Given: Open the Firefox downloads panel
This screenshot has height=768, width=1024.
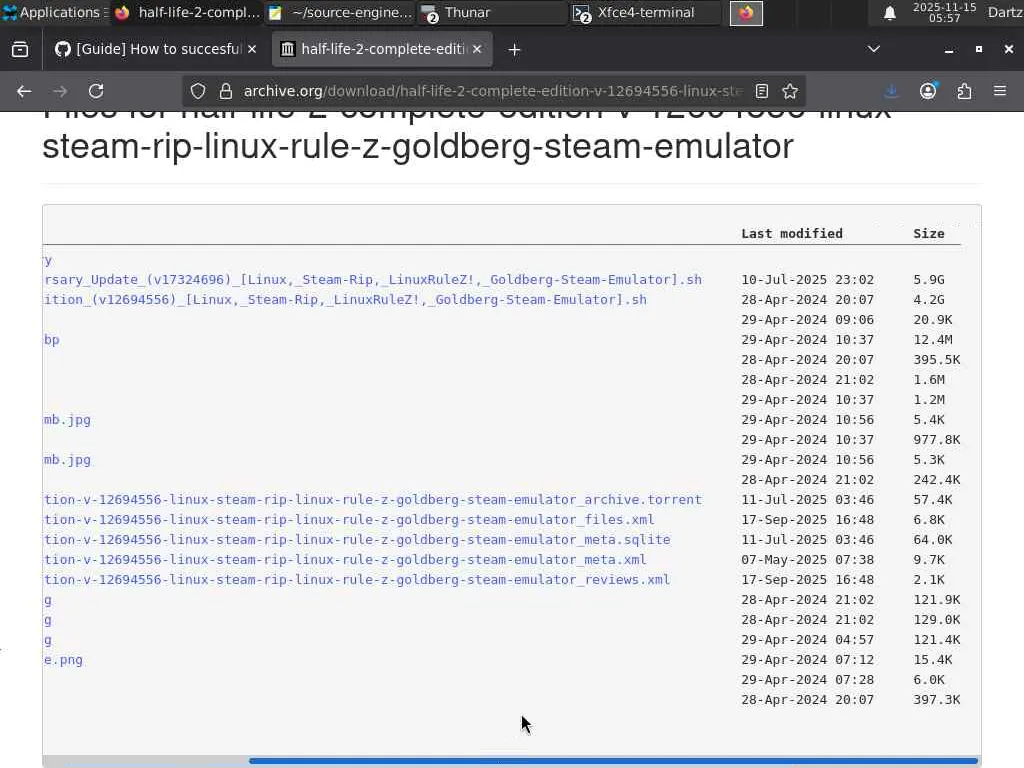Looking at the screenshot, I should (x=891, y=91).
